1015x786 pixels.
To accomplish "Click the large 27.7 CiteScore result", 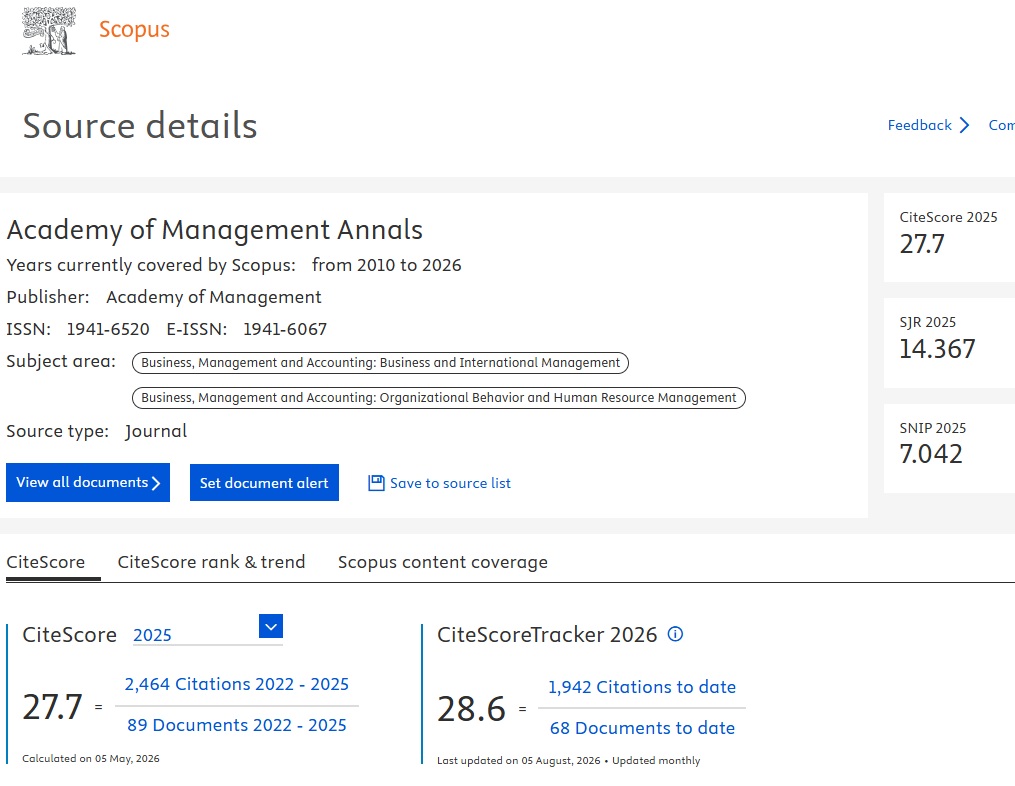I will [x=52, y=706].
